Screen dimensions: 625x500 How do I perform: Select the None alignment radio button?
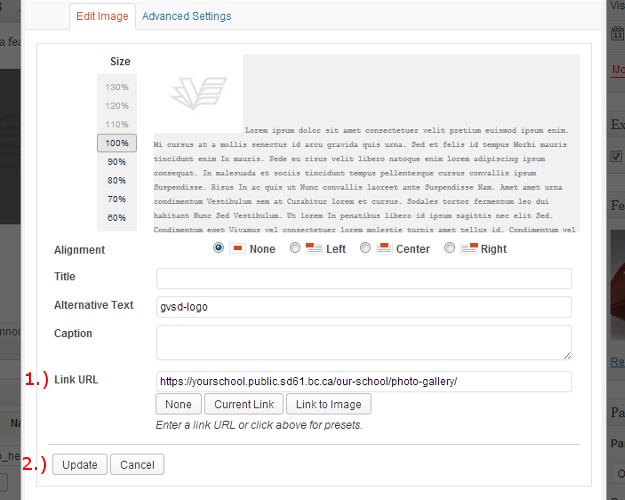pos(218,248)
